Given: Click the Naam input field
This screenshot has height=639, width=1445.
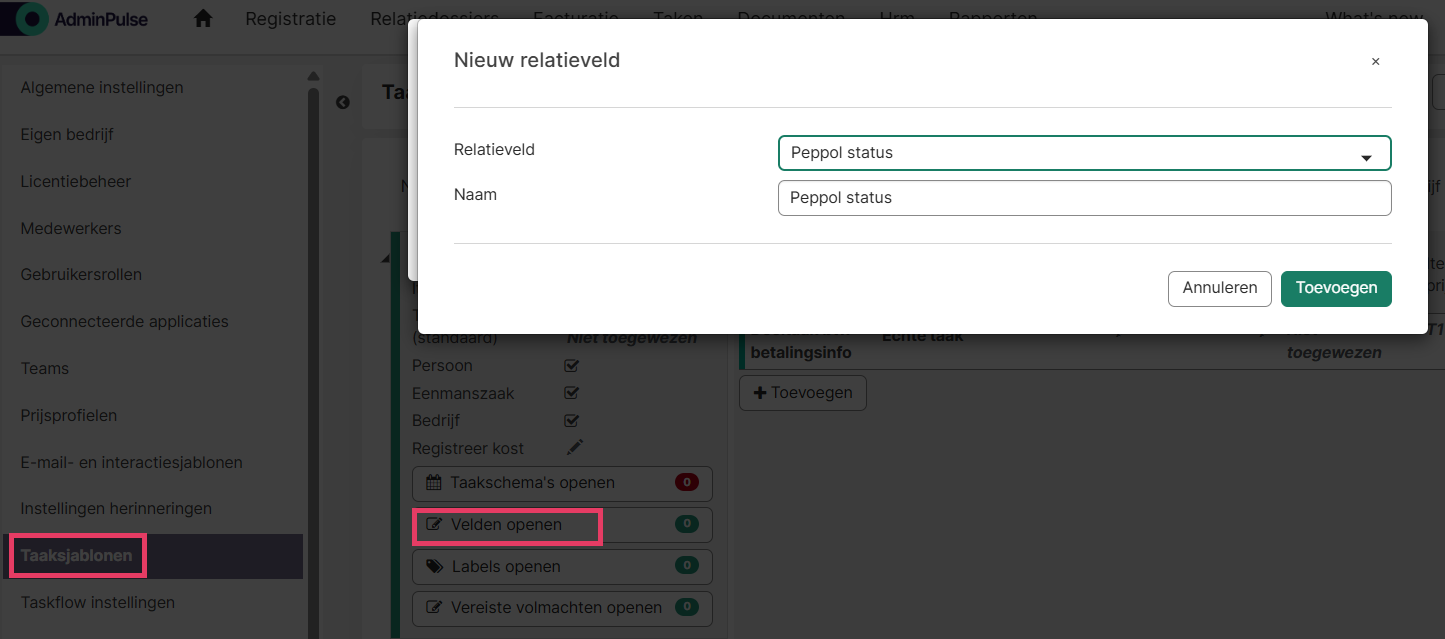Looking at the screenshot, I should [x=1084, y=198].
